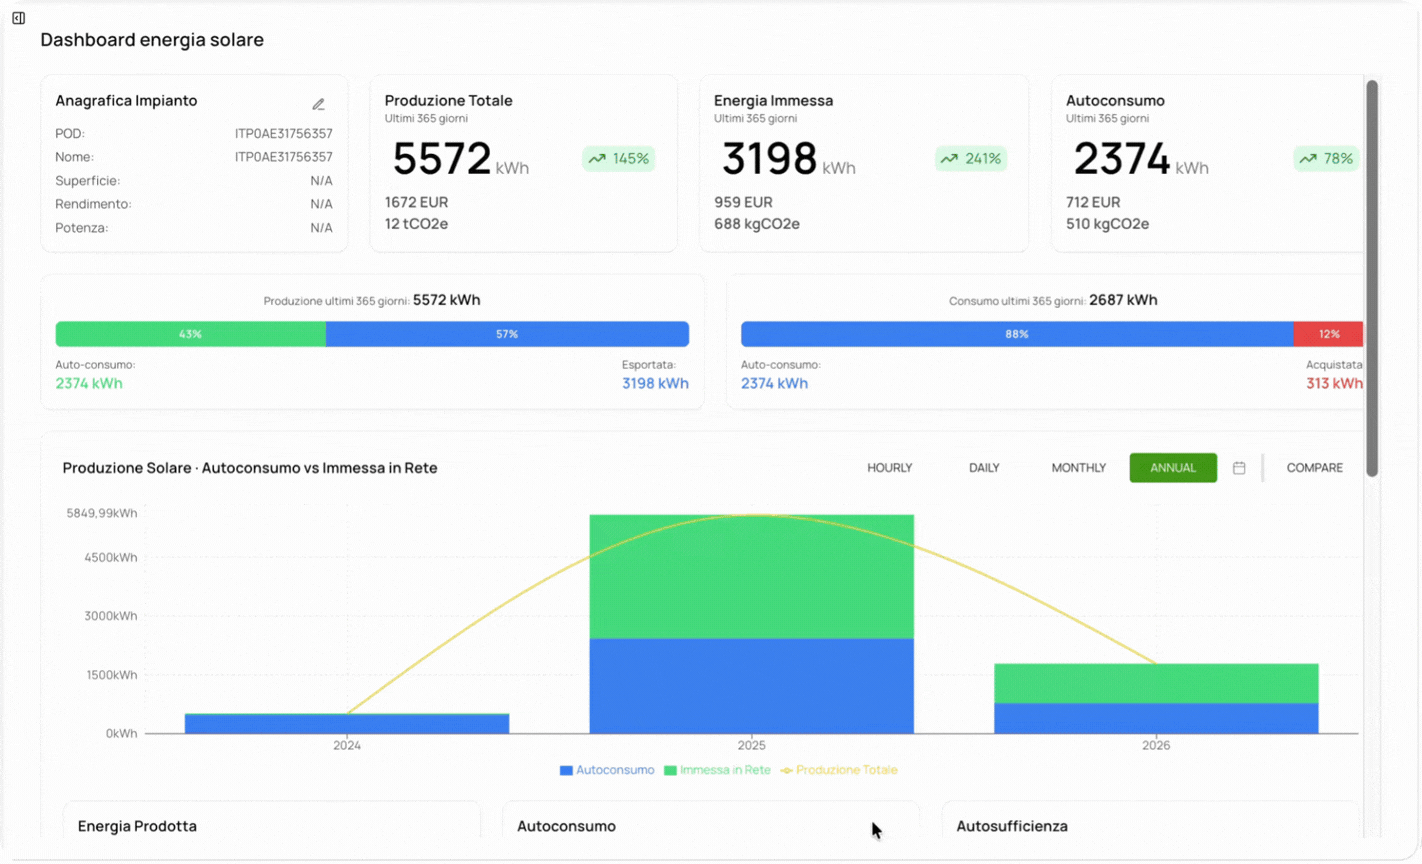This screenshot has width=1422, height=864.
Task: Click the Superficie N/A value
Action: click(321, 181)
